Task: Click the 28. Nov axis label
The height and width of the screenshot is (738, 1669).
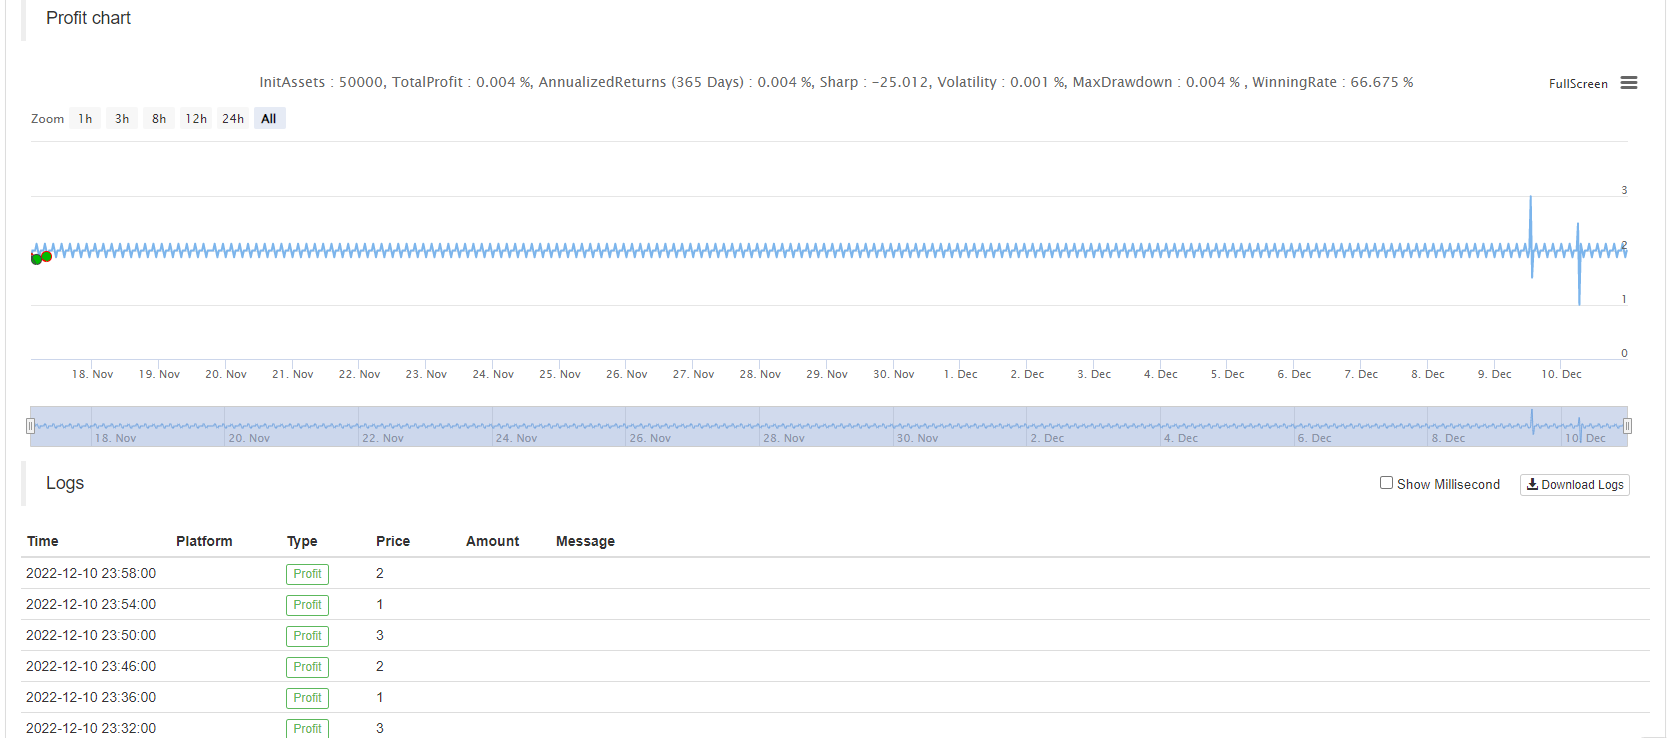Action: 760,374
